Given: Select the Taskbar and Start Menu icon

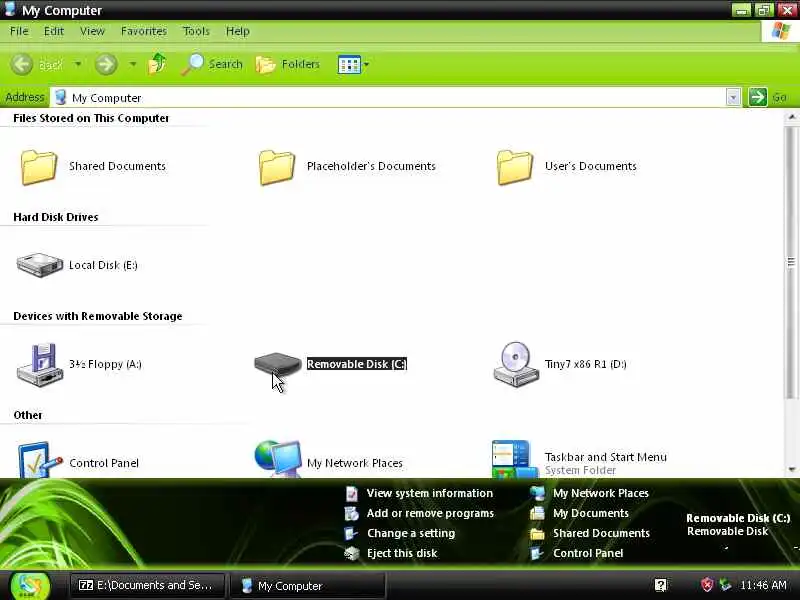Looking at the screenshot, I should 515,459.
